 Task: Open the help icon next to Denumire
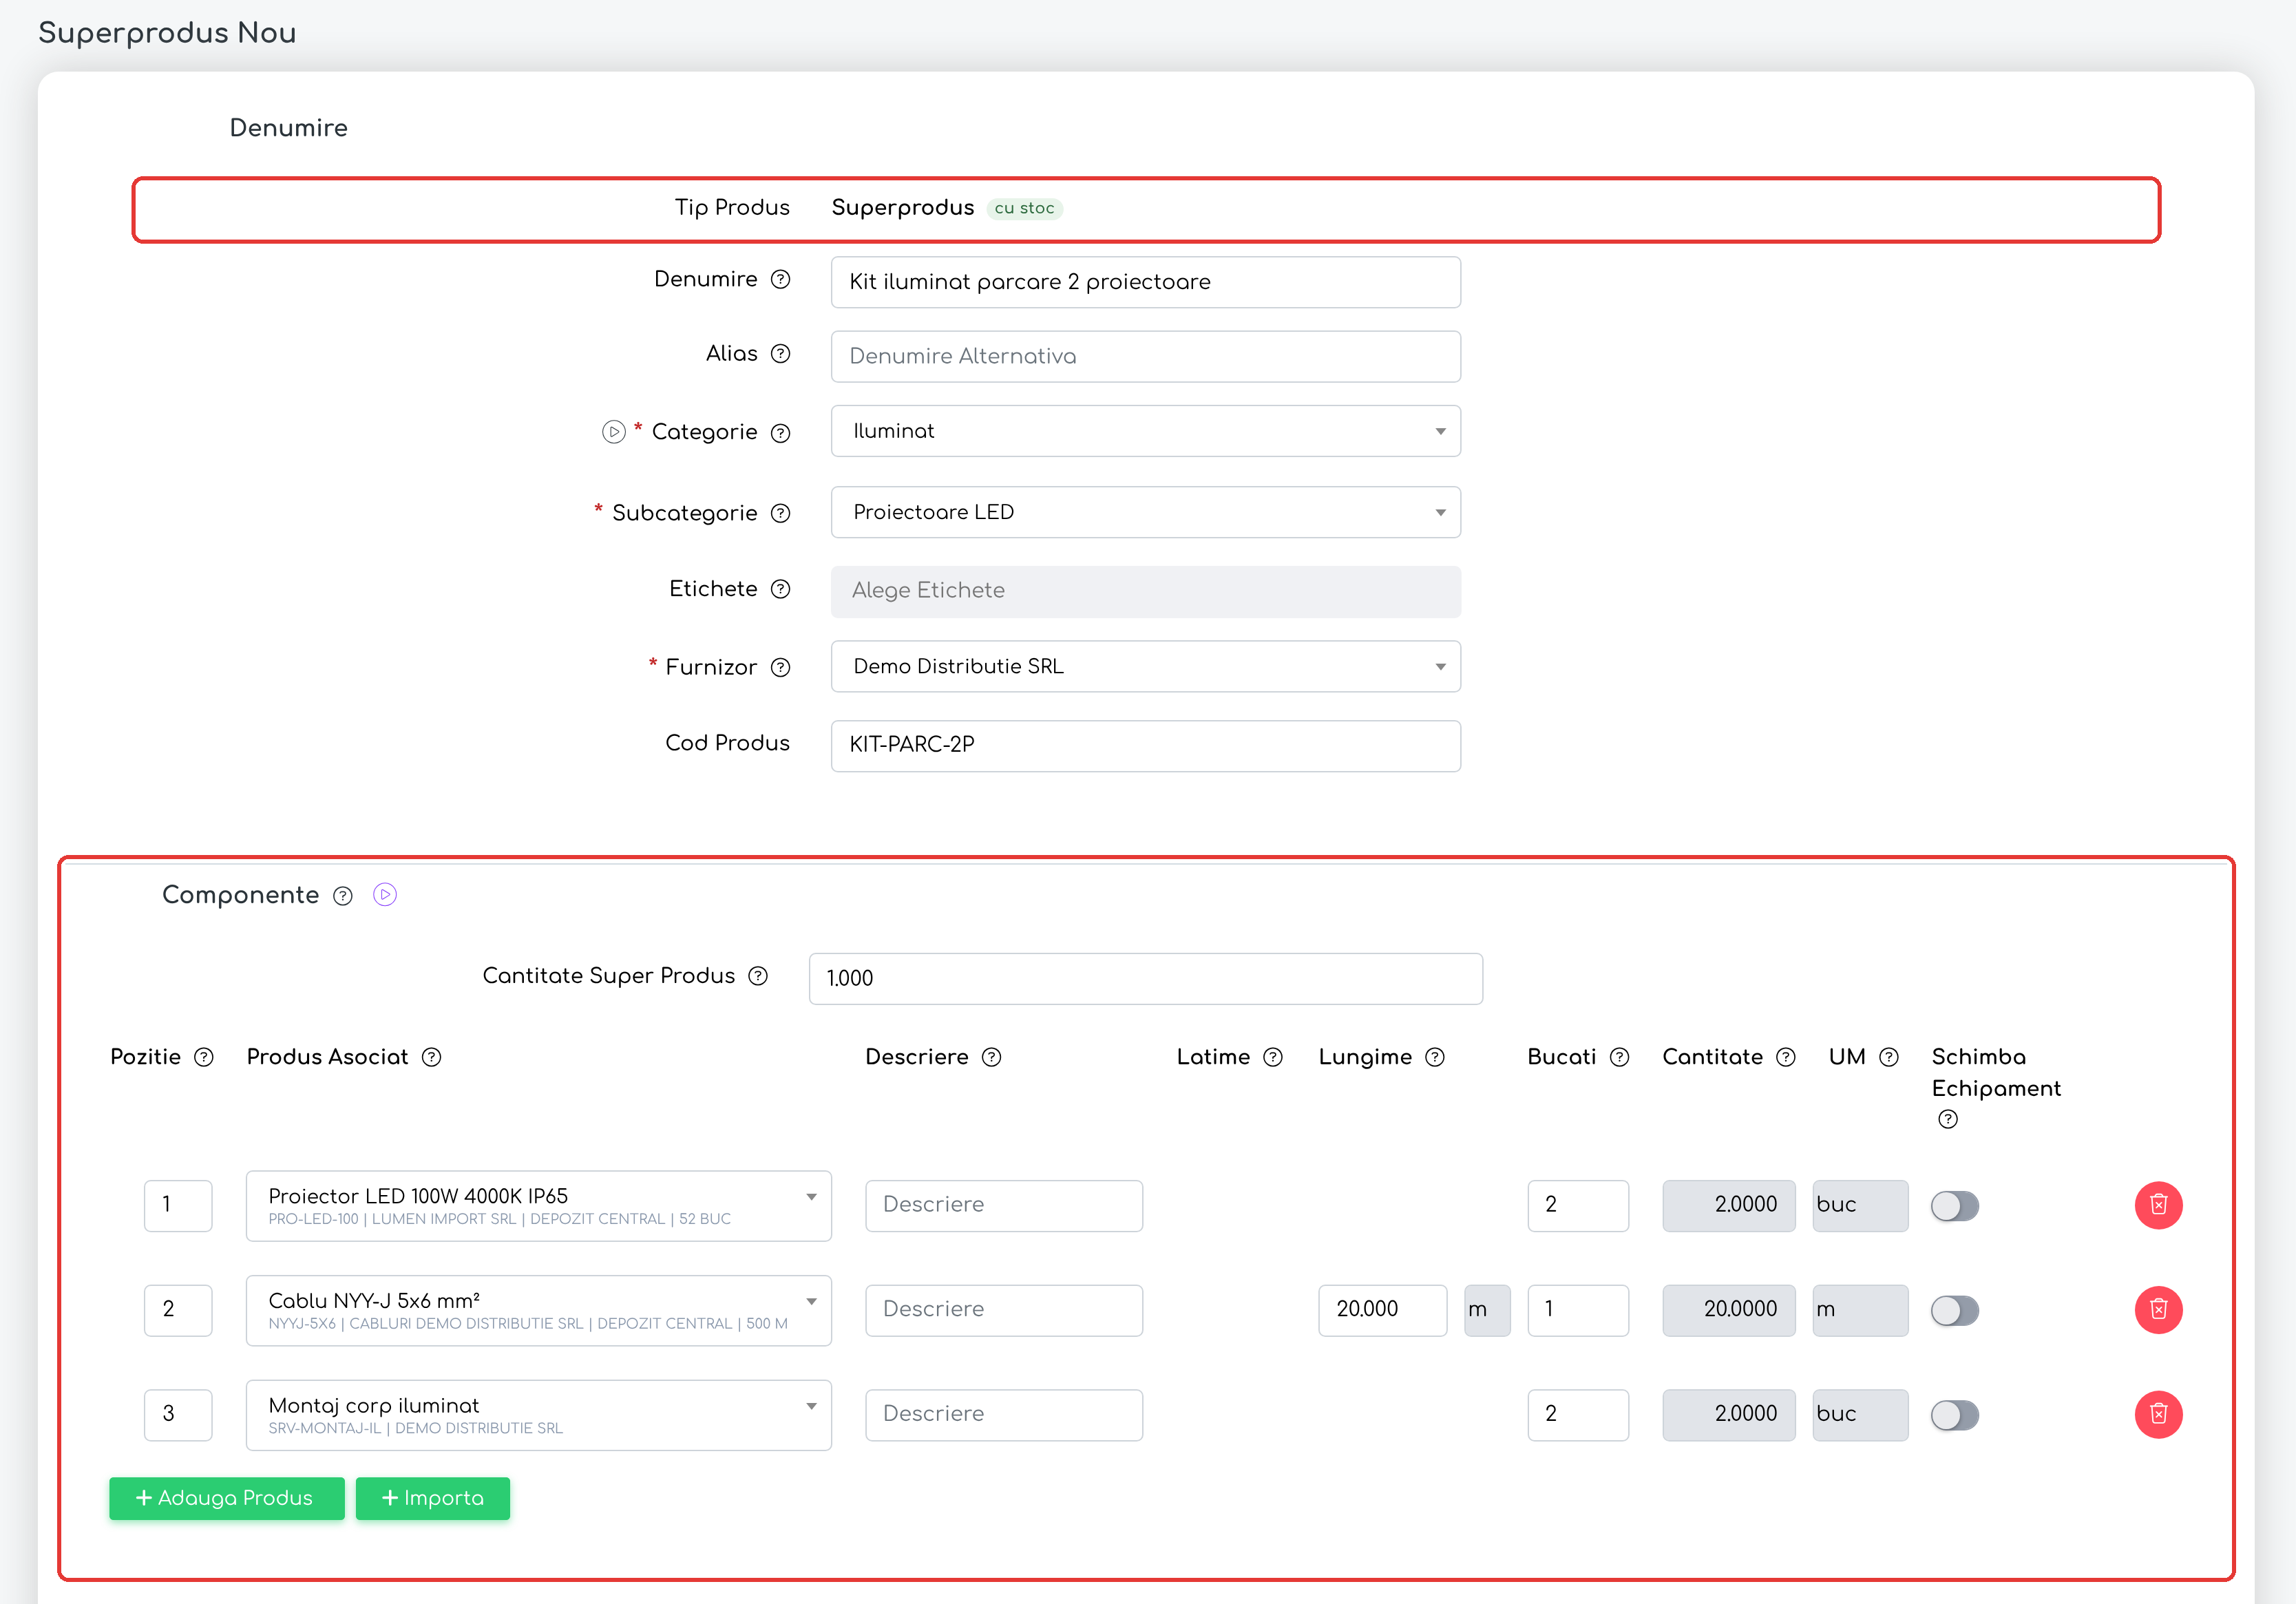pos(781,279)
